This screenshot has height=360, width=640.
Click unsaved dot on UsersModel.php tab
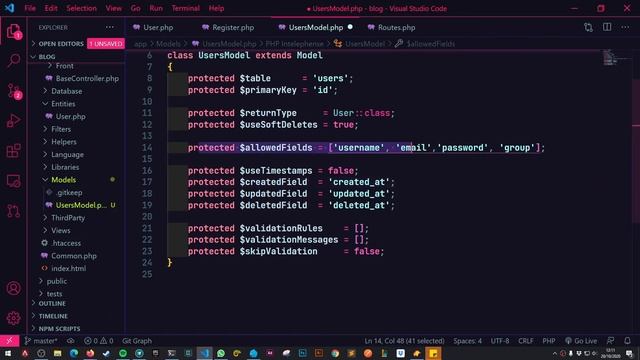coord(350,27)
